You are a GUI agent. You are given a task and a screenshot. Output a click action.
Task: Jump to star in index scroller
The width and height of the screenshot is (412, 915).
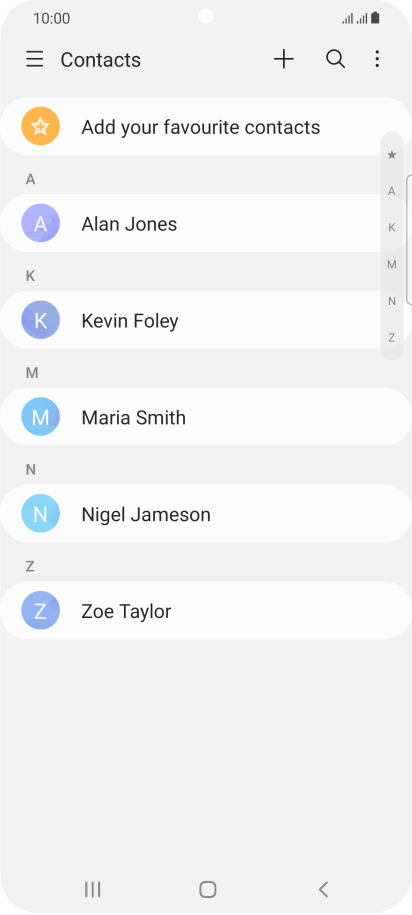[392, 155]
